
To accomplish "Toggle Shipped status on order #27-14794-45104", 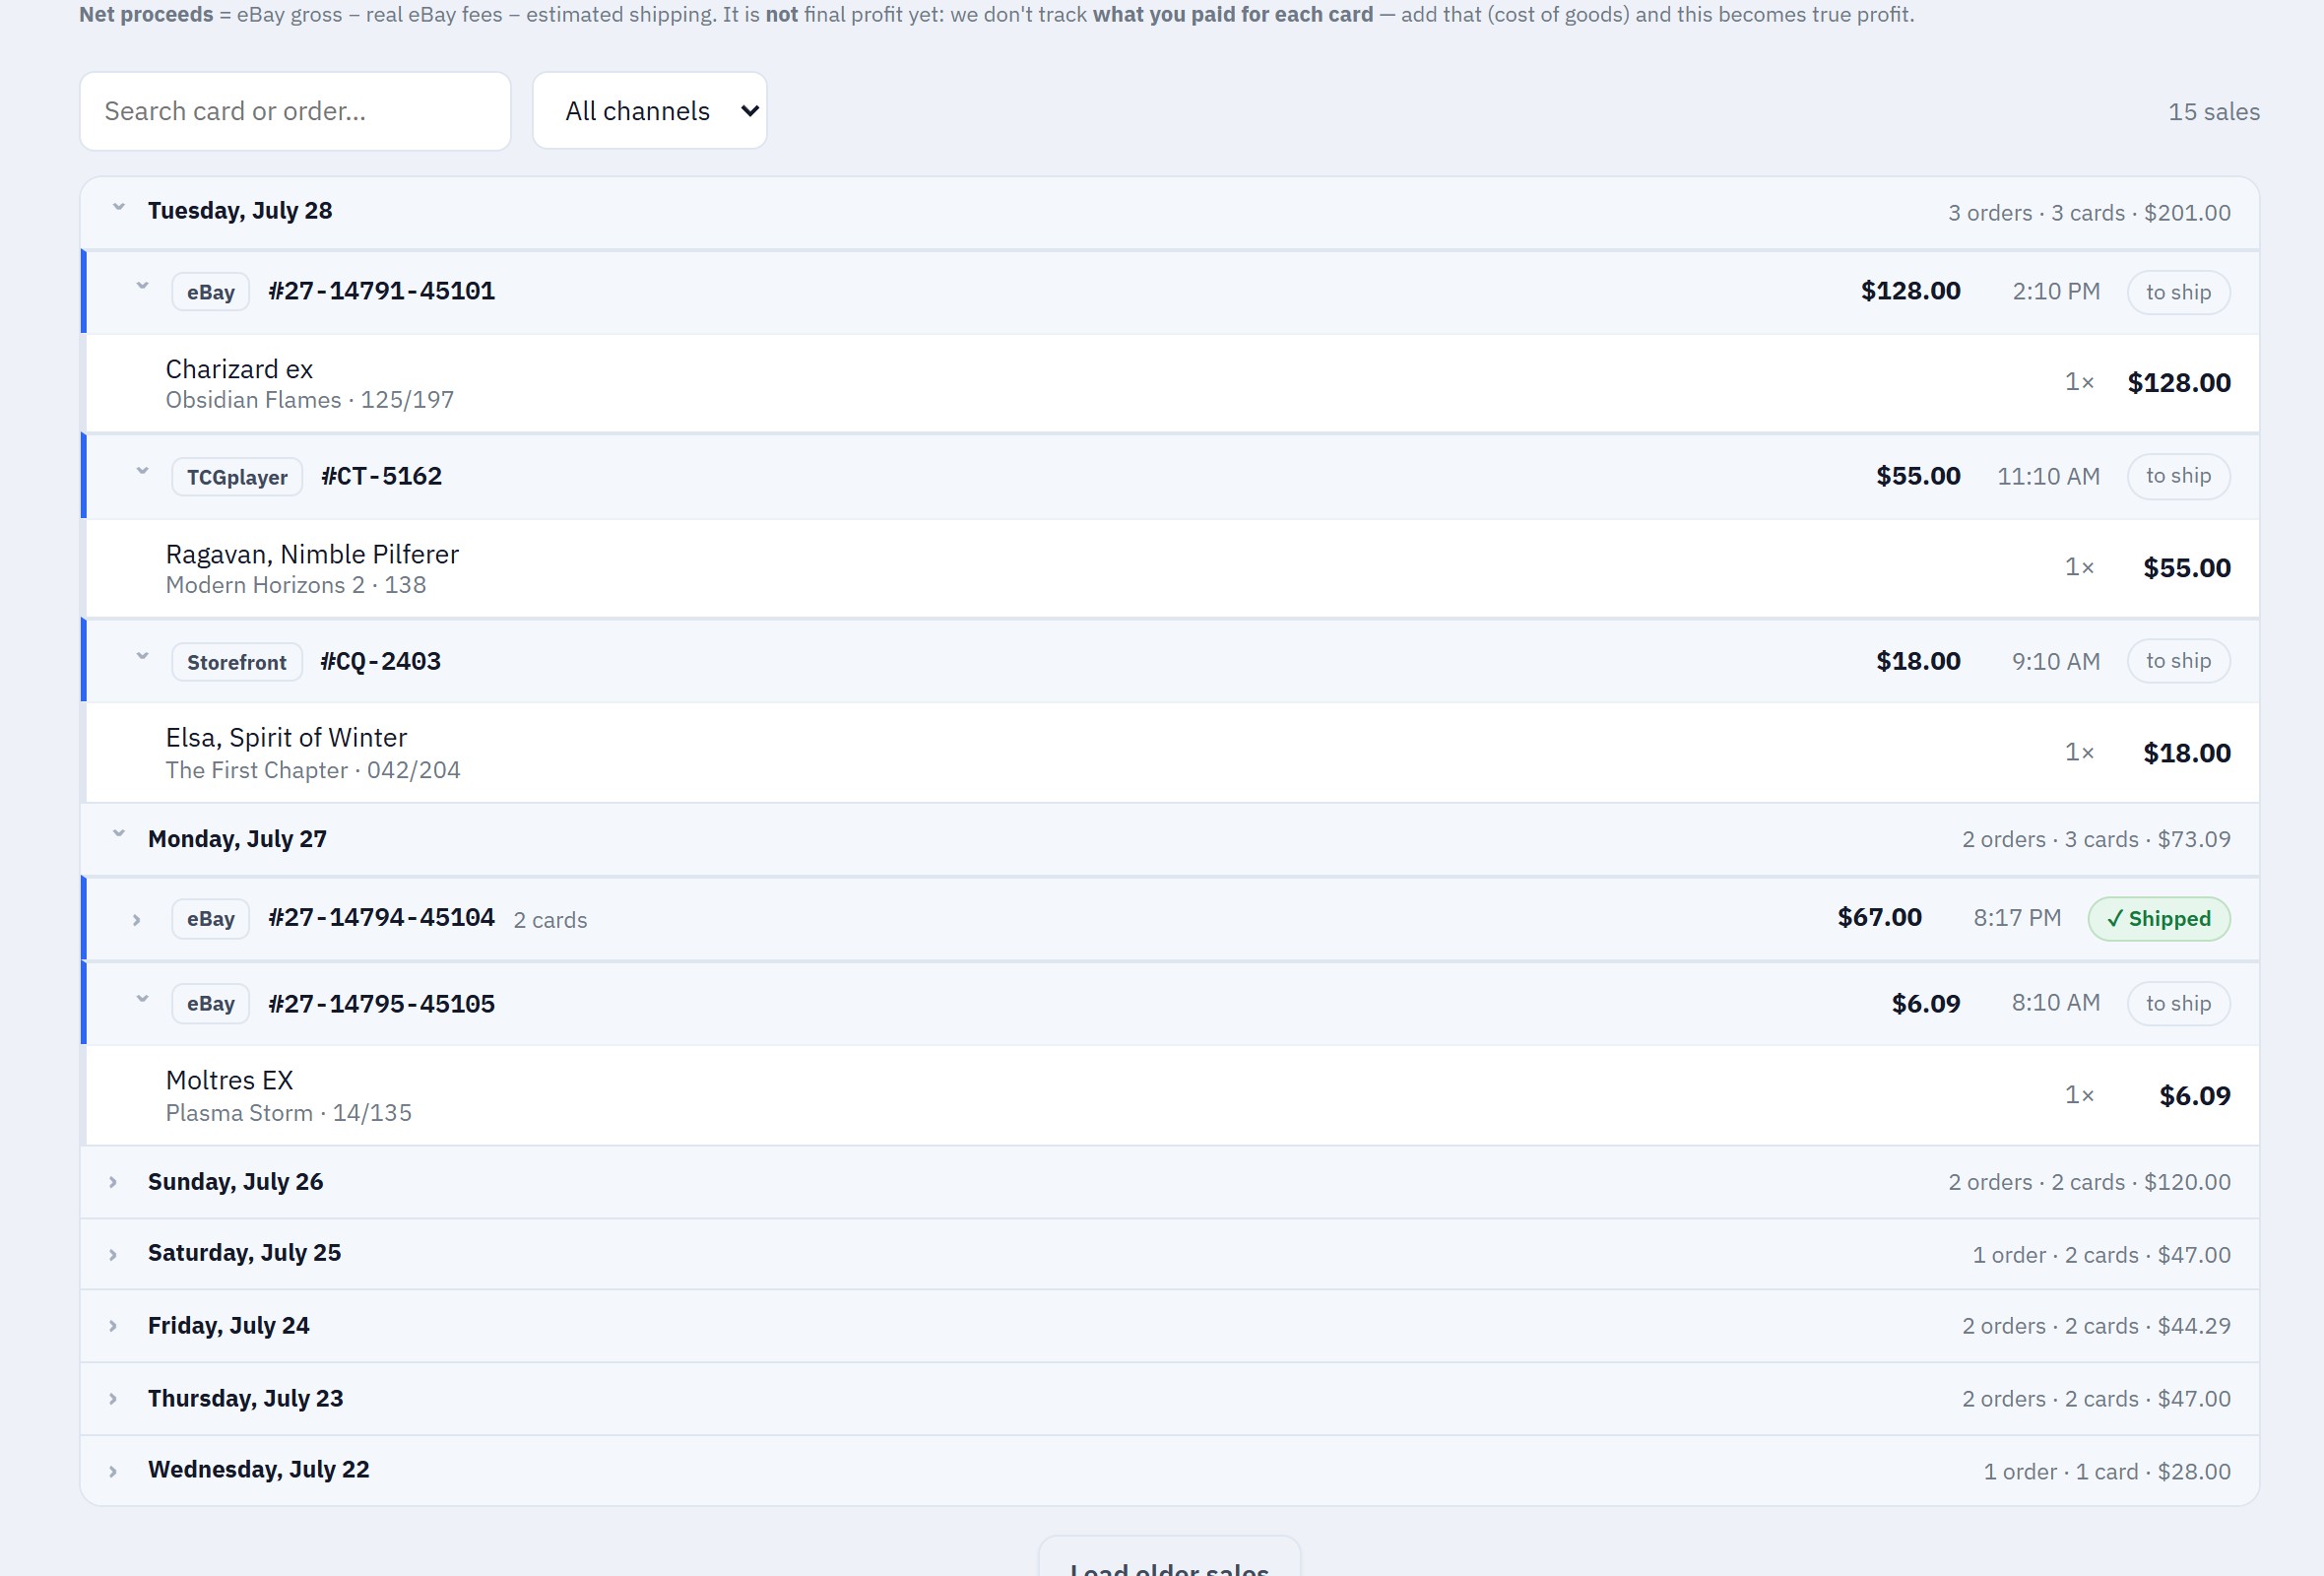I will click(2158, 919).
